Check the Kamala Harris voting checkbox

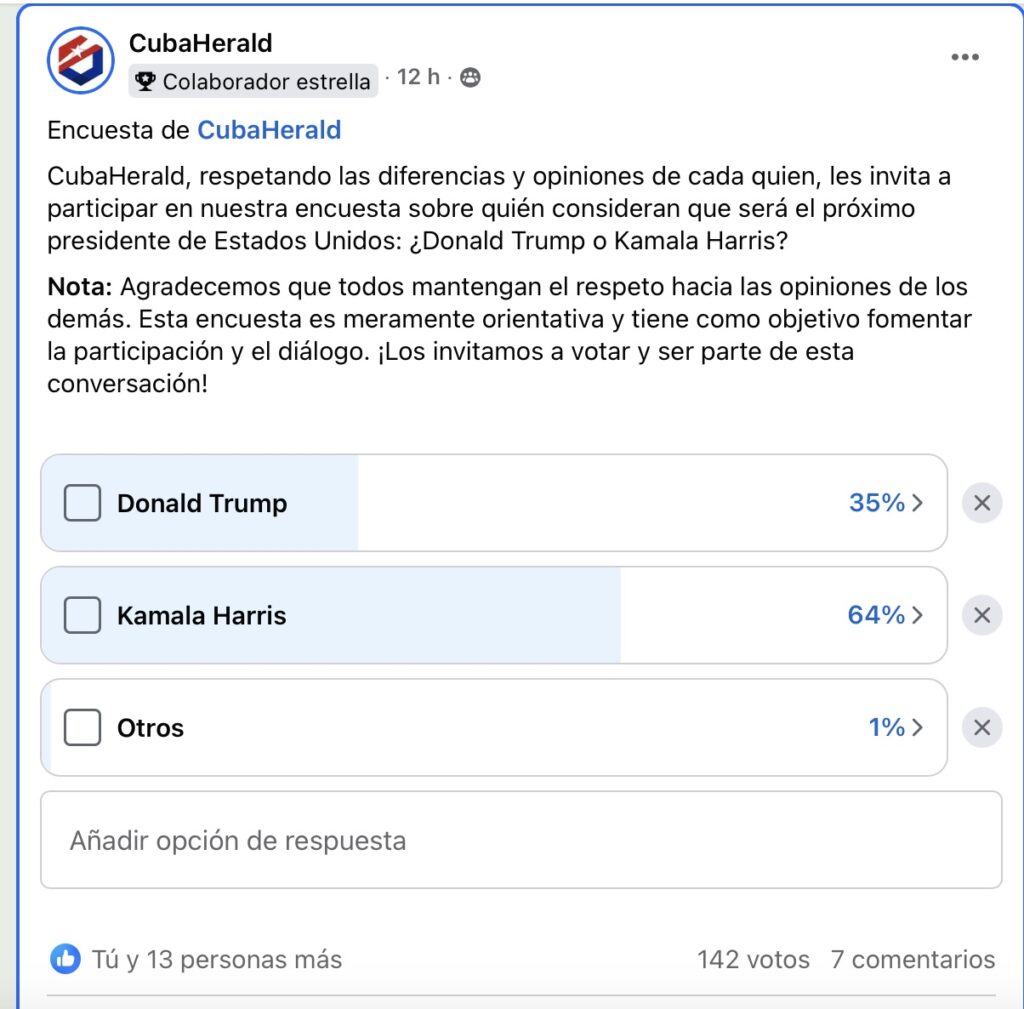coord(82,615)
